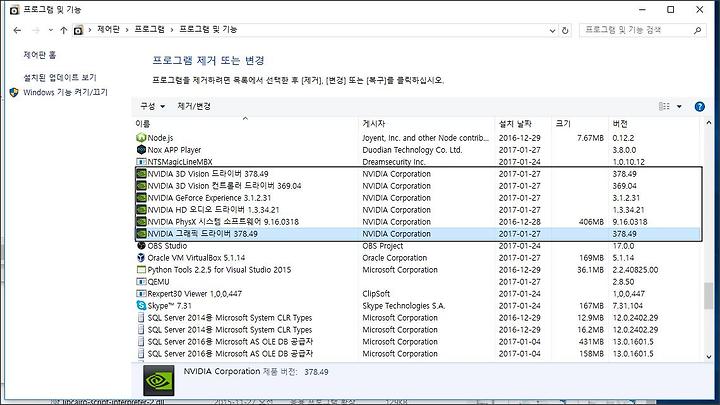The height and width of the screenshot is (405, 720).
Task: Click the 제거/변경 button
Action: (194, 106)
